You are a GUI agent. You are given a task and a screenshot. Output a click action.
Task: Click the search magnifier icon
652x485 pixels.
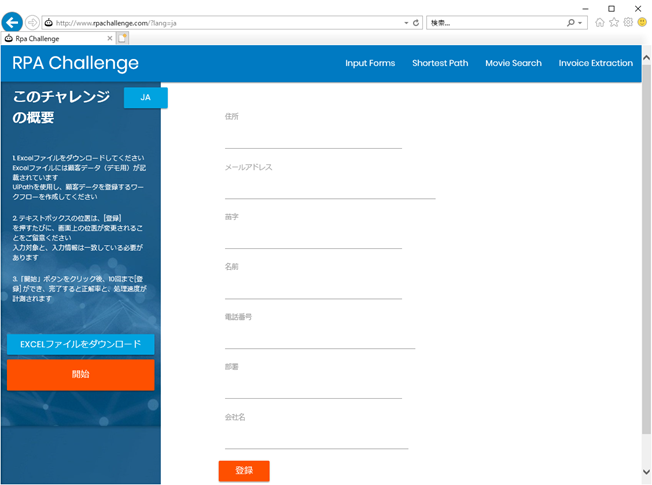[570, 23]
